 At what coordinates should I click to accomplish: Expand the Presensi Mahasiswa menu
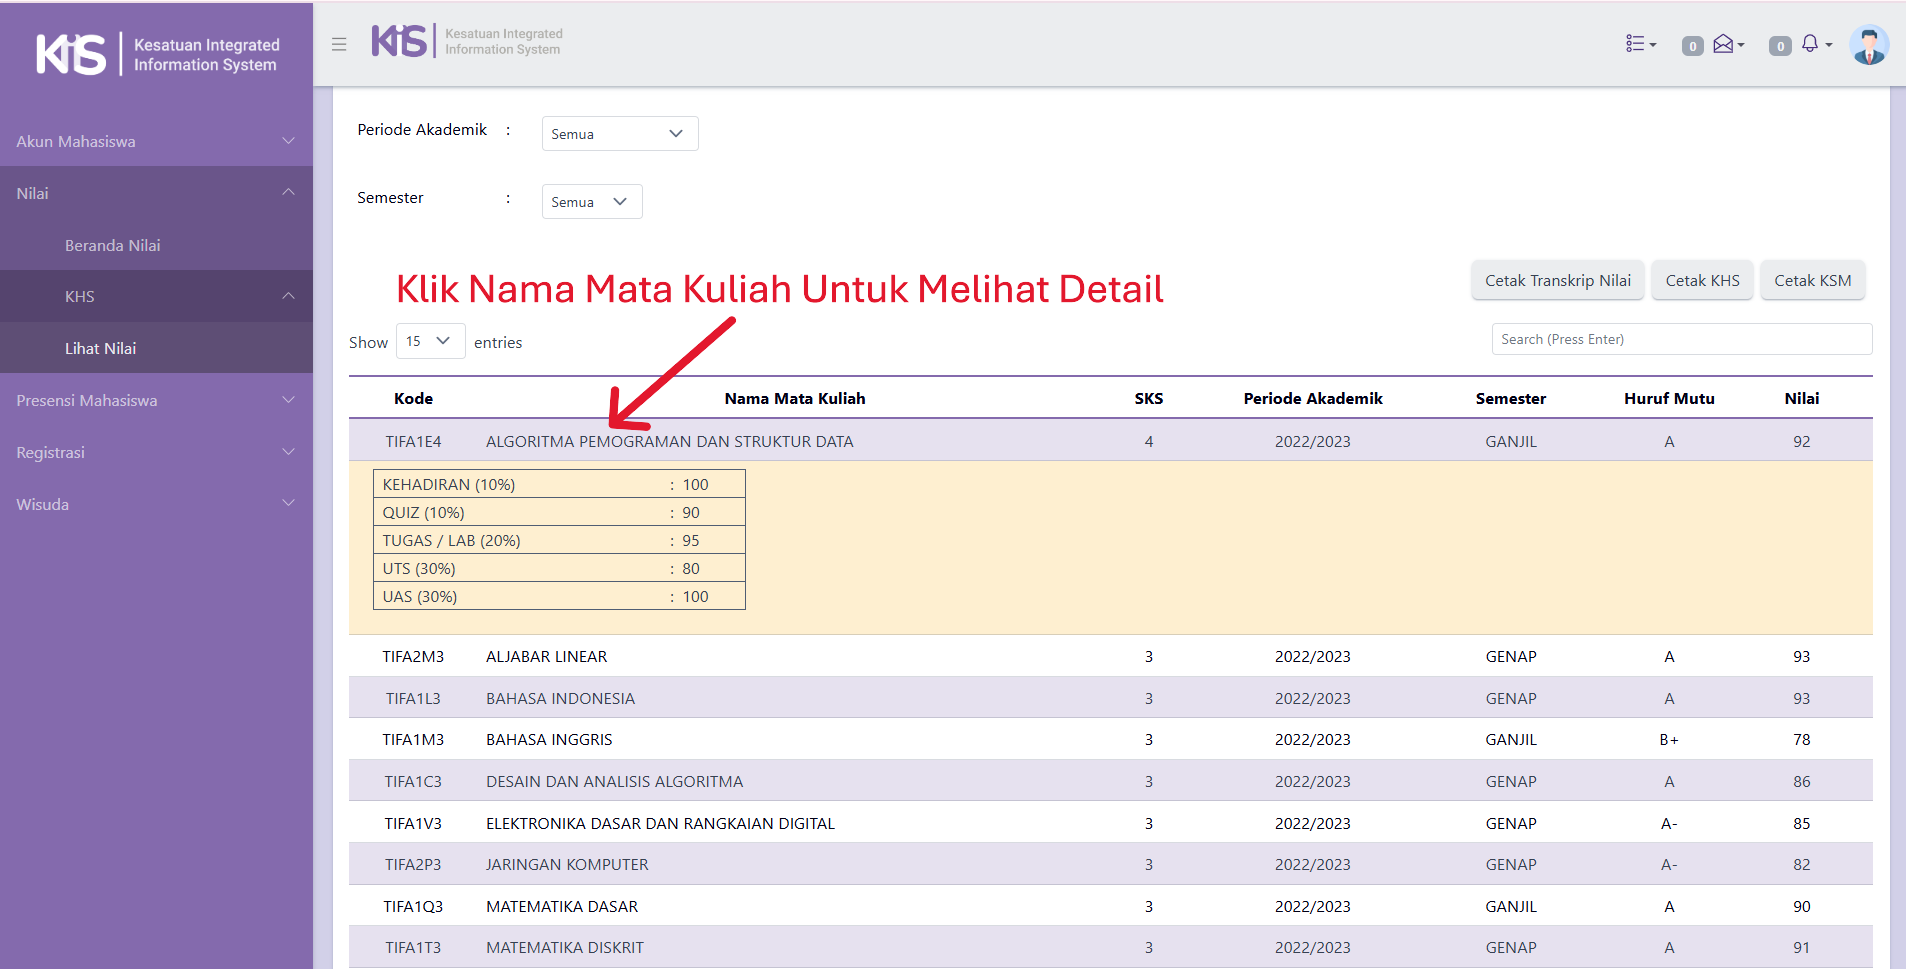(156, 400)
